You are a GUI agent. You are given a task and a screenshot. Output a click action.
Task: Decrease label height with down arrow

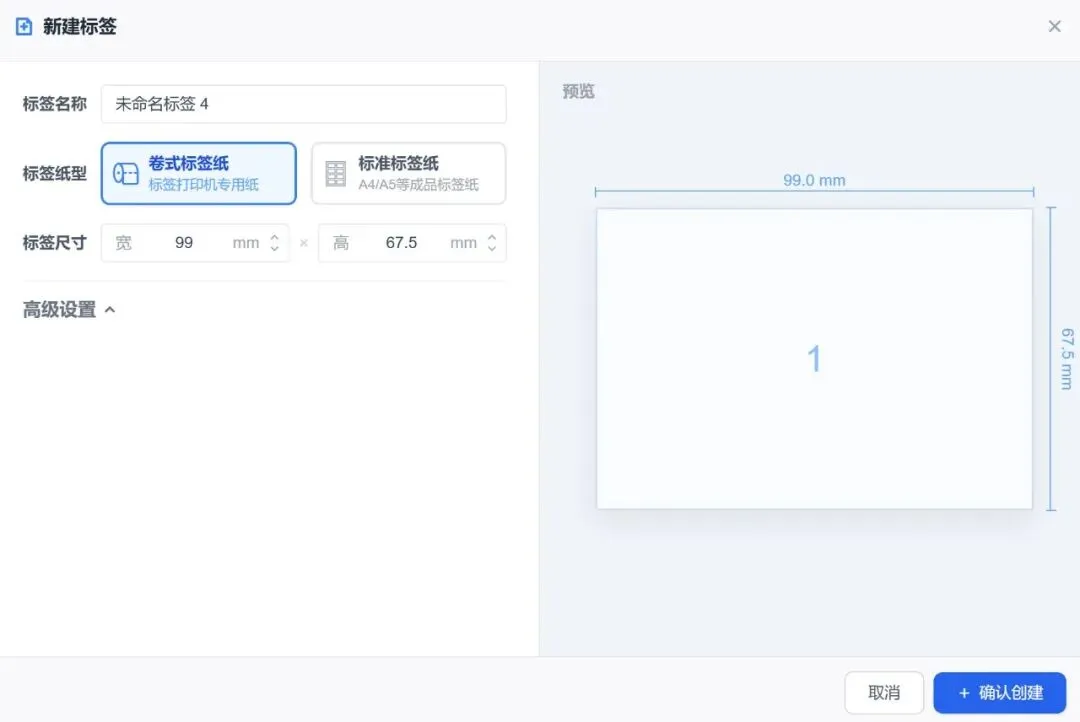coord(492,249)
